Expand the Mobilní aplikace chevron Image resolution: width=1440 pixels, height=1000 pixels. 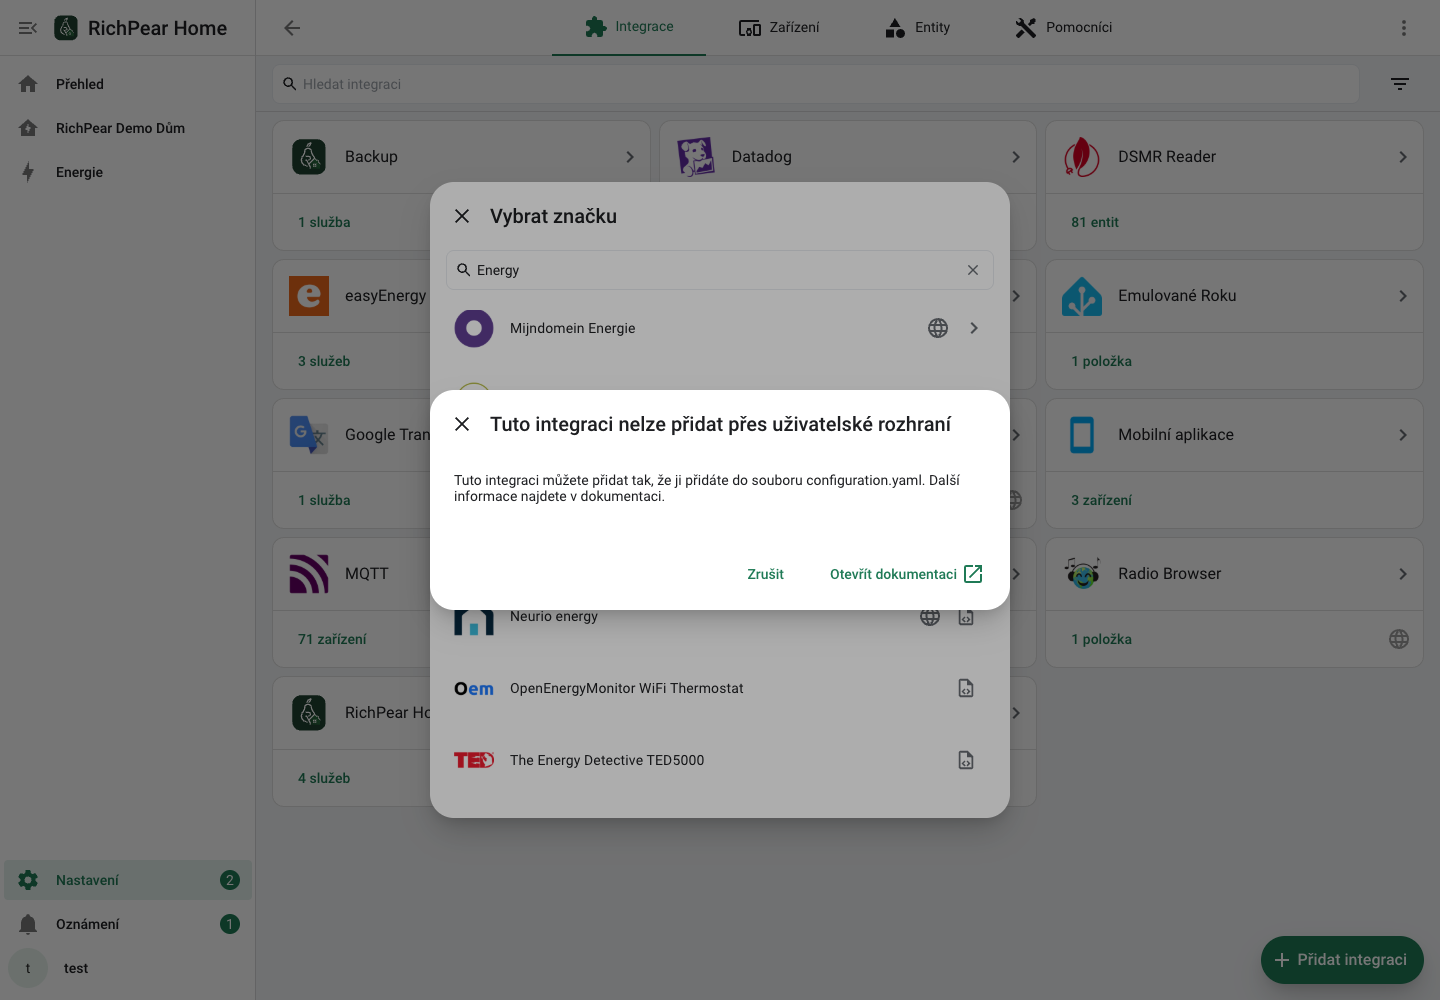tap(1403, 435)
